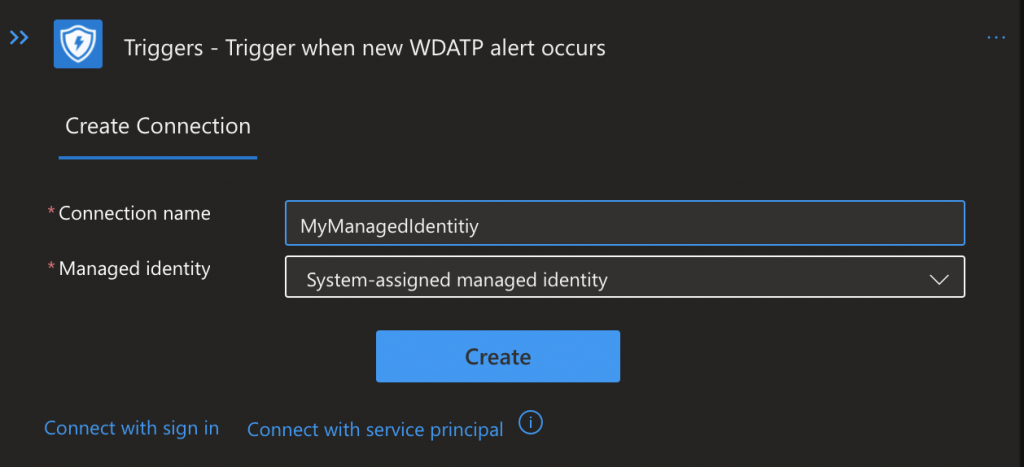The width and height of the screenshot is (1024, 467).
Task: Click the info icon beside service principal
Action: pos(531,423)
